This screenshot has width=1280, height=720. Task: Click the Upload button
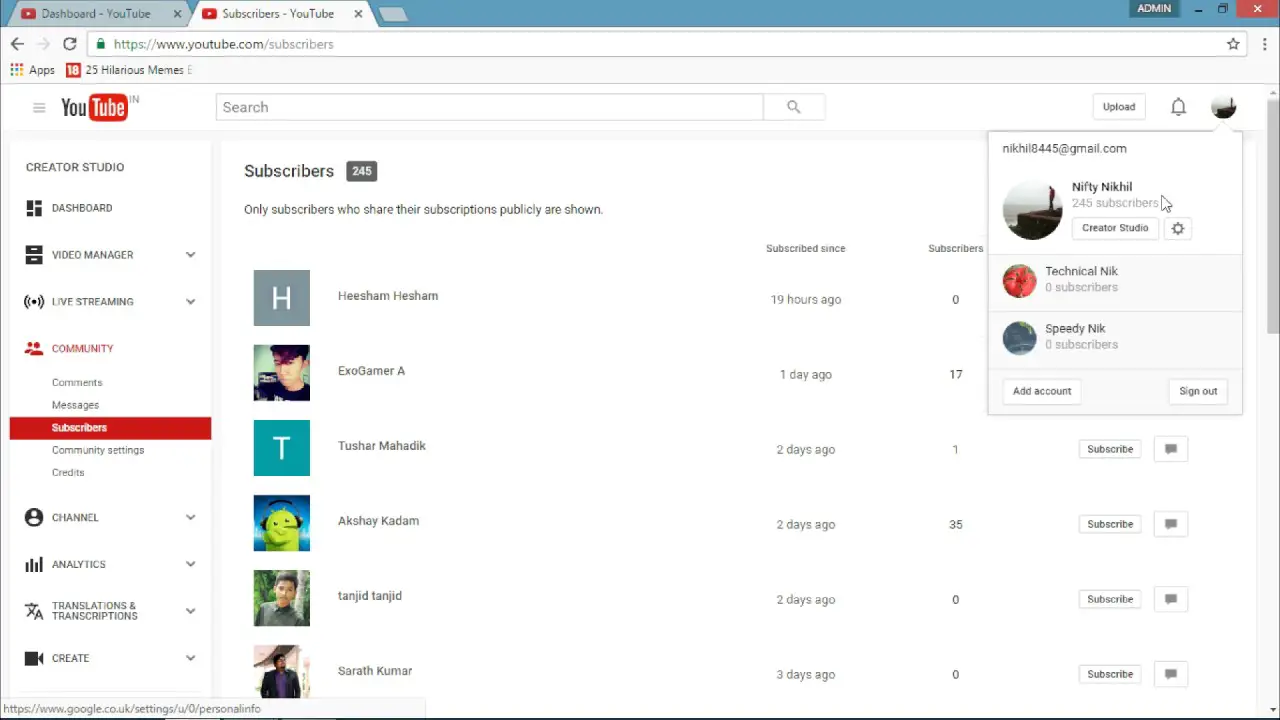[1119, 107]
